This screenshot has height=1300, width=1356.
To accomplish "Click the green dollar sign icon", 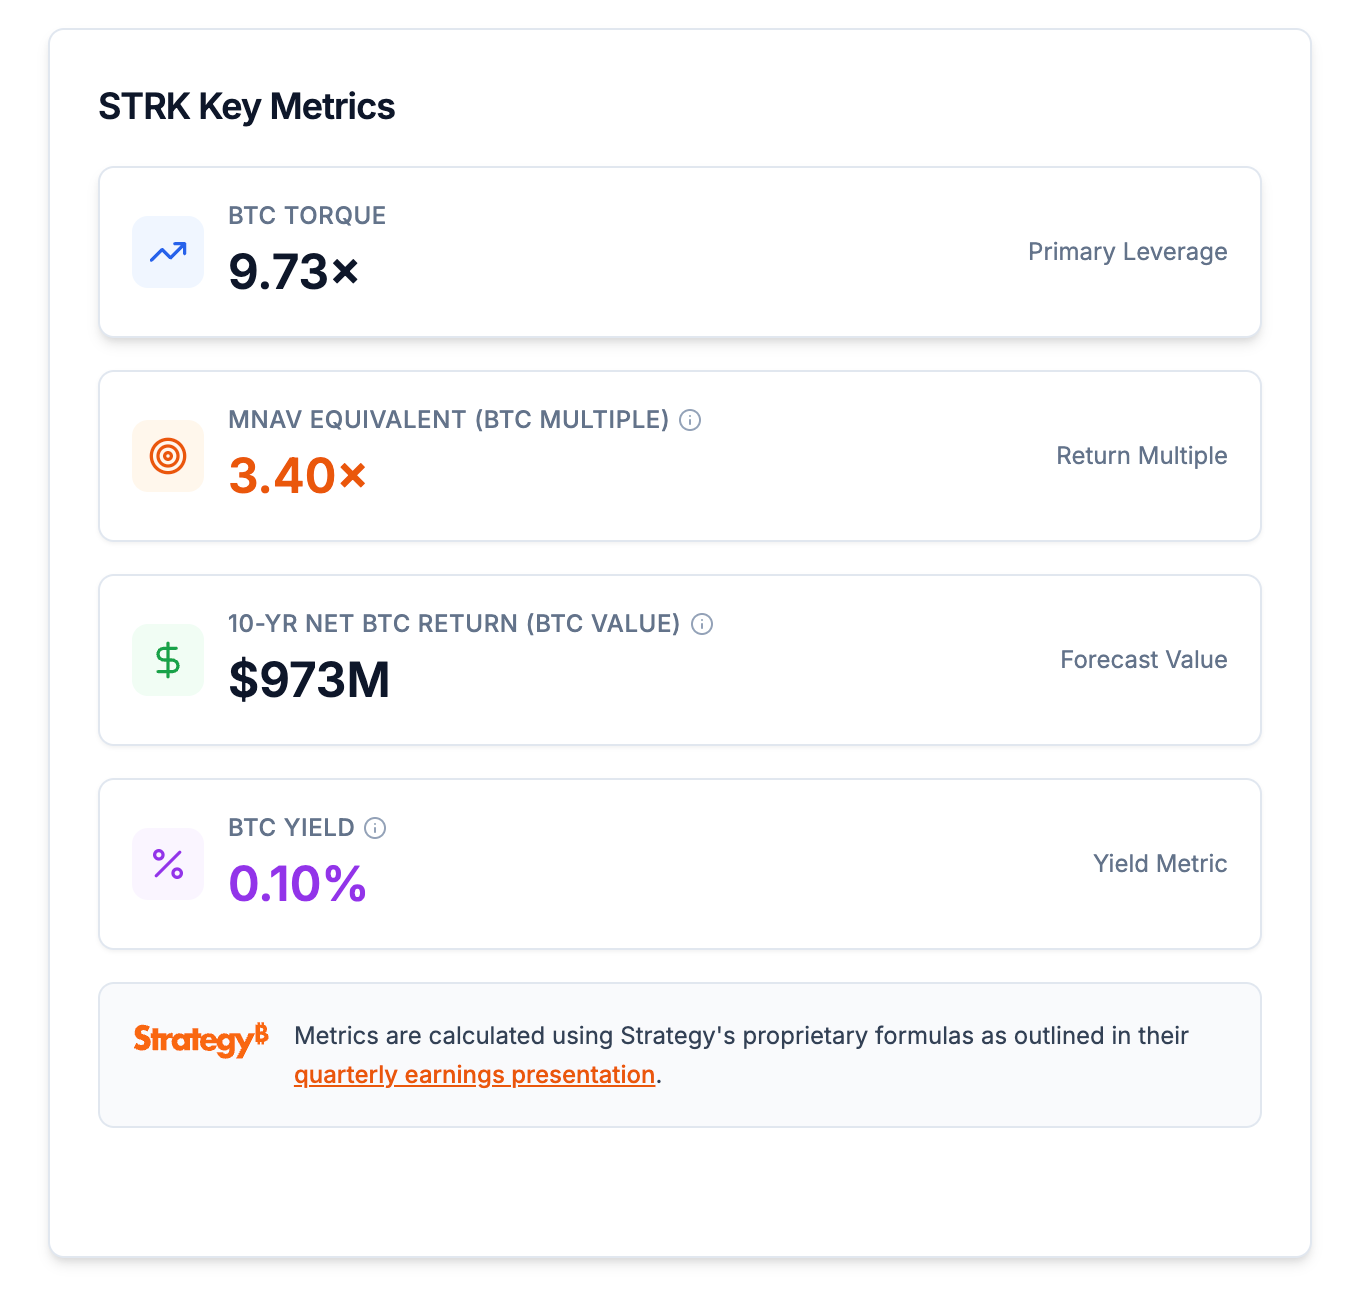I will point(168,660).
